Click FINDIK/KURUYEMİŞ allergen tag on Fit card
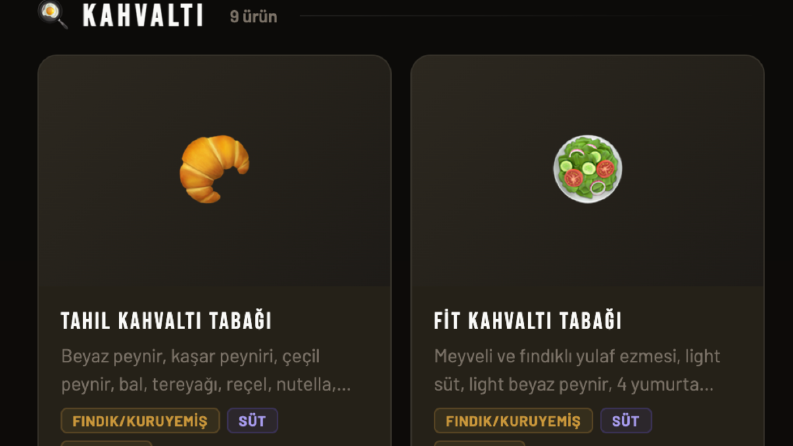Image resolution: width=793 pixels, height=446 pixels. point(513,421)
